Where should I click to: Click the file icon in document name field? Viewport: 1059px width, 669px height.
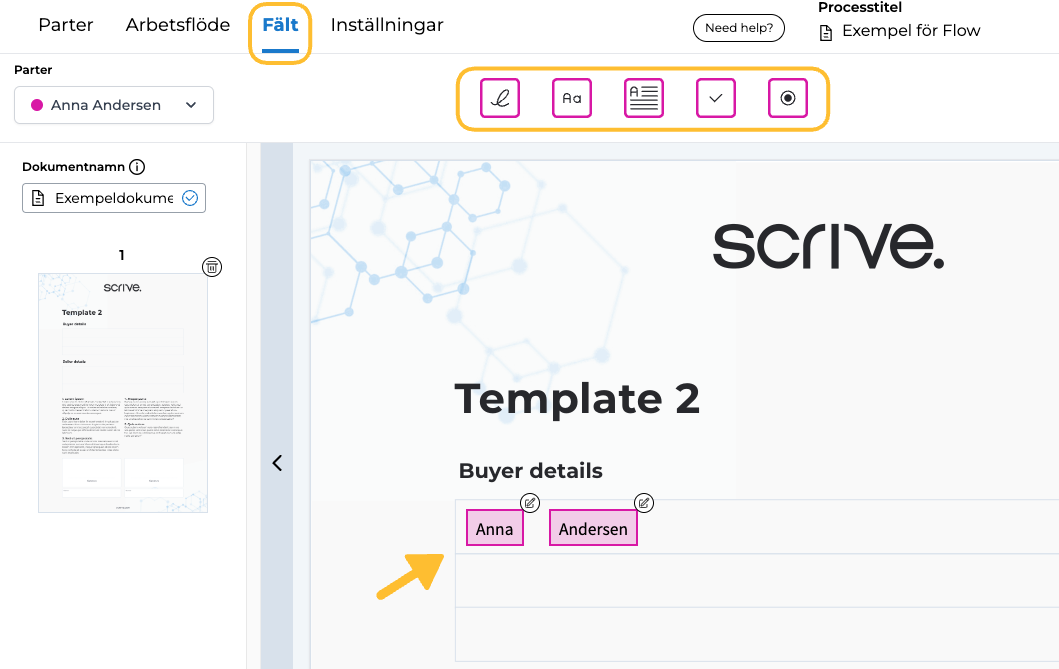(x=38, y=198)
